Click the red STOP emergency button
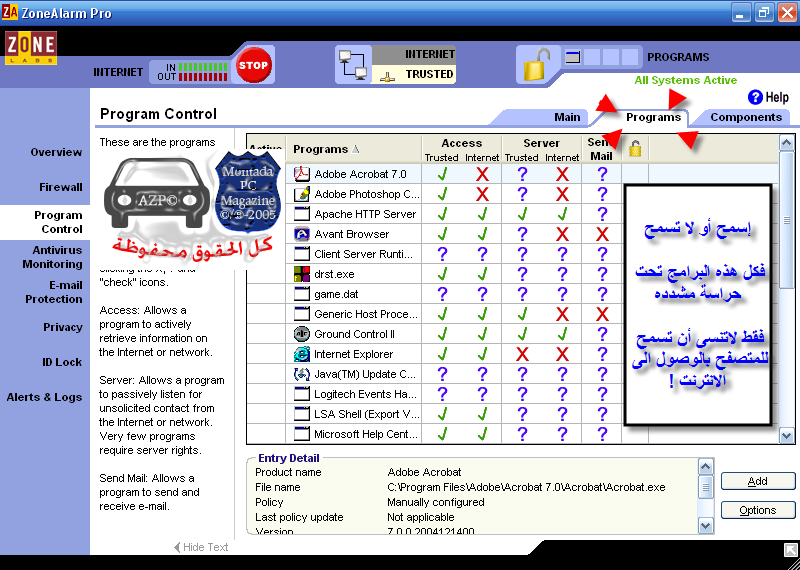Viewport: 800px width, 570px height. pos(254,65)
